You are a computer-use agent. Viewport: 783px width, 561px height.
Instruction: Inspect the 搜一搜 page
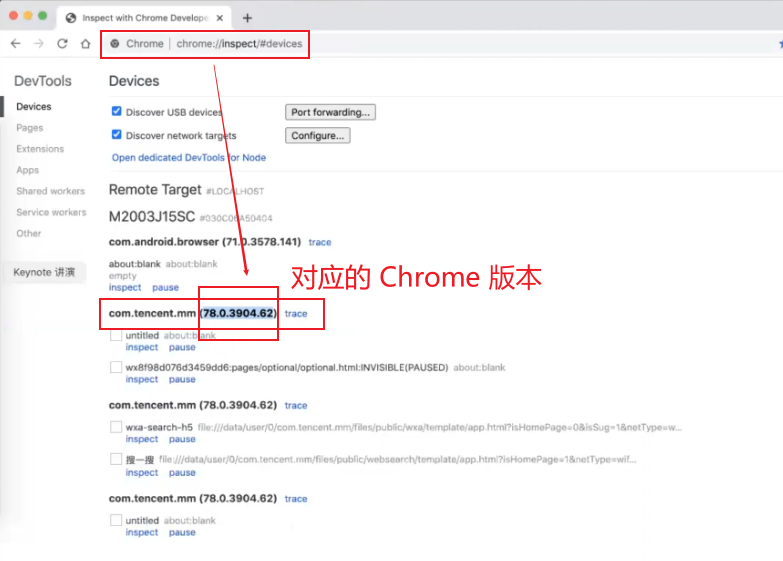(x=142, y=473)
